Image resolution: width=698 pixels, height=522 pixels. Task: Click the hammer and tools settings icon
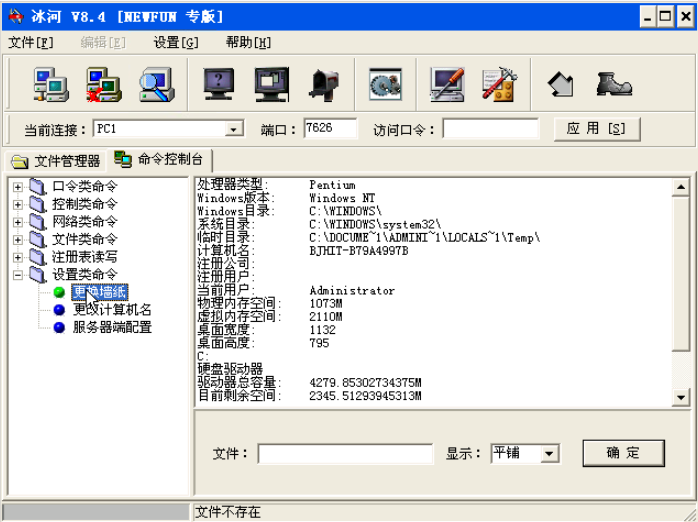[x=499, y=84]
